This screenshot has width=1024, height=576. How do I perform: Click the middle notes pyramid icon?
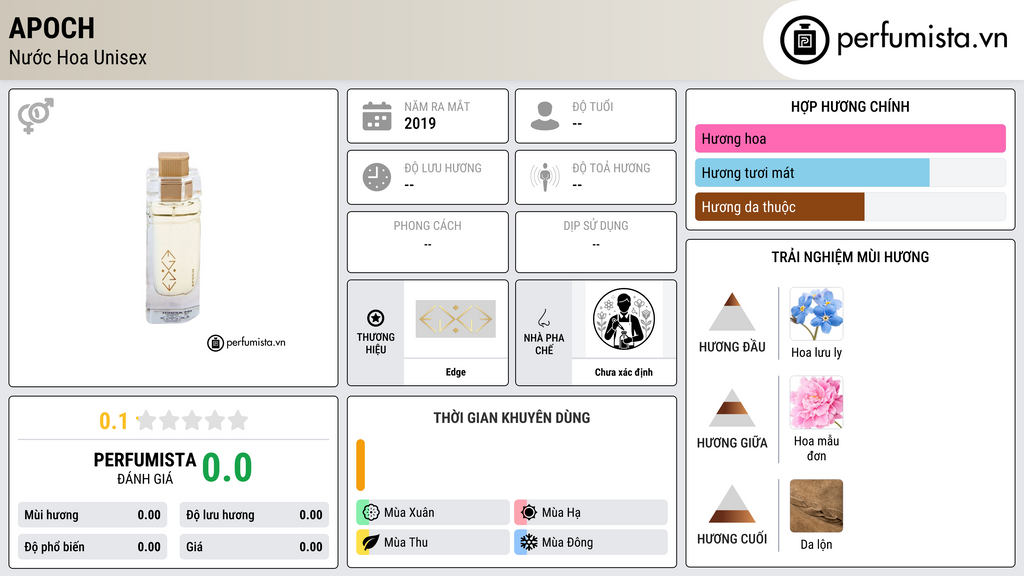click(732, 408)
